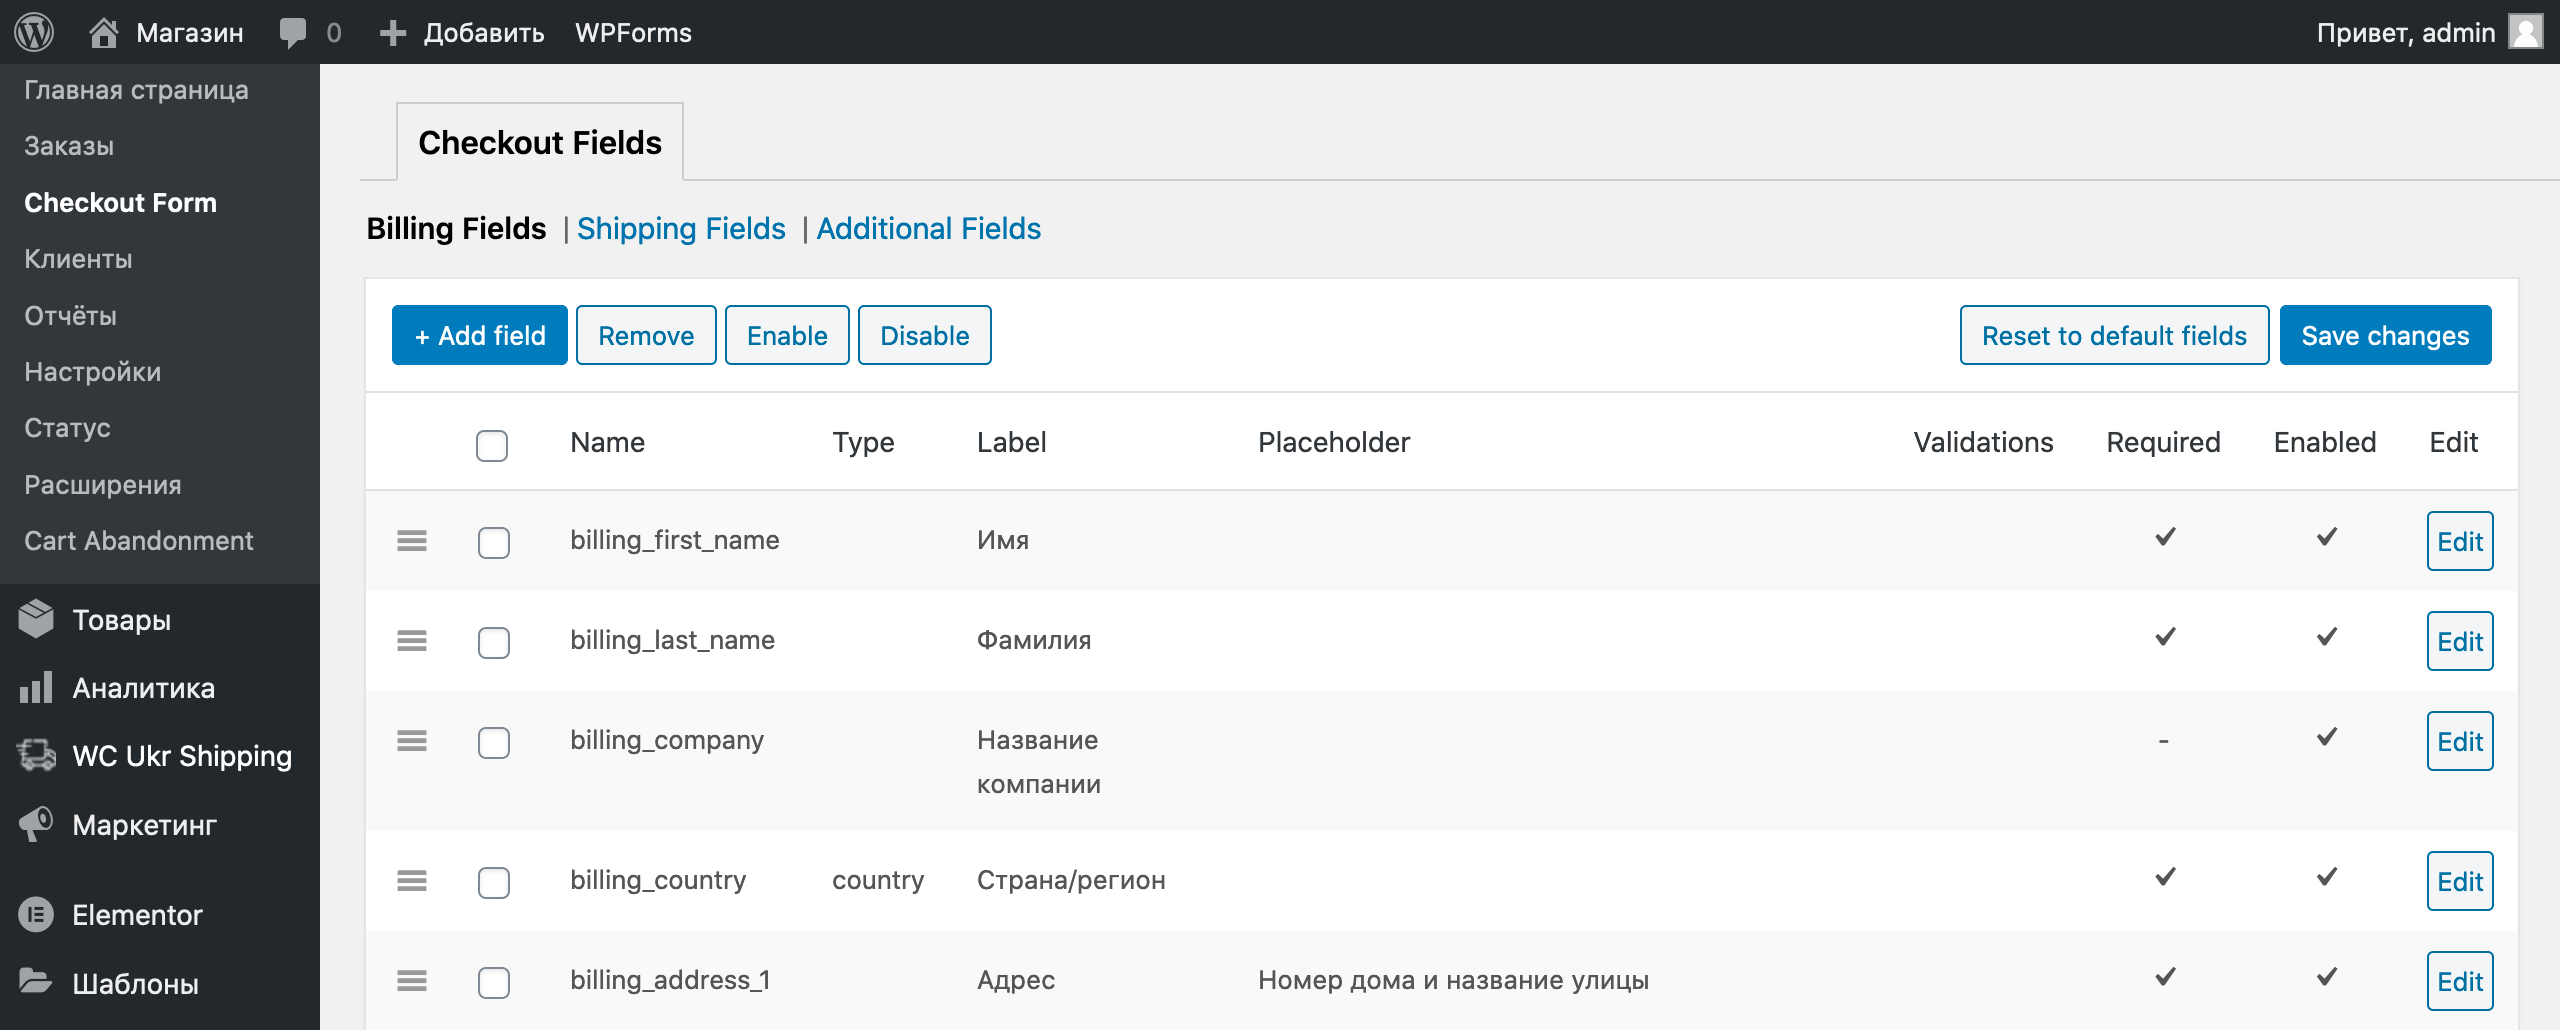Image resolution: width=2560 pixels, height=1030 pixels.
Task: Click the Товары box icon
Action: pos(36,619)
